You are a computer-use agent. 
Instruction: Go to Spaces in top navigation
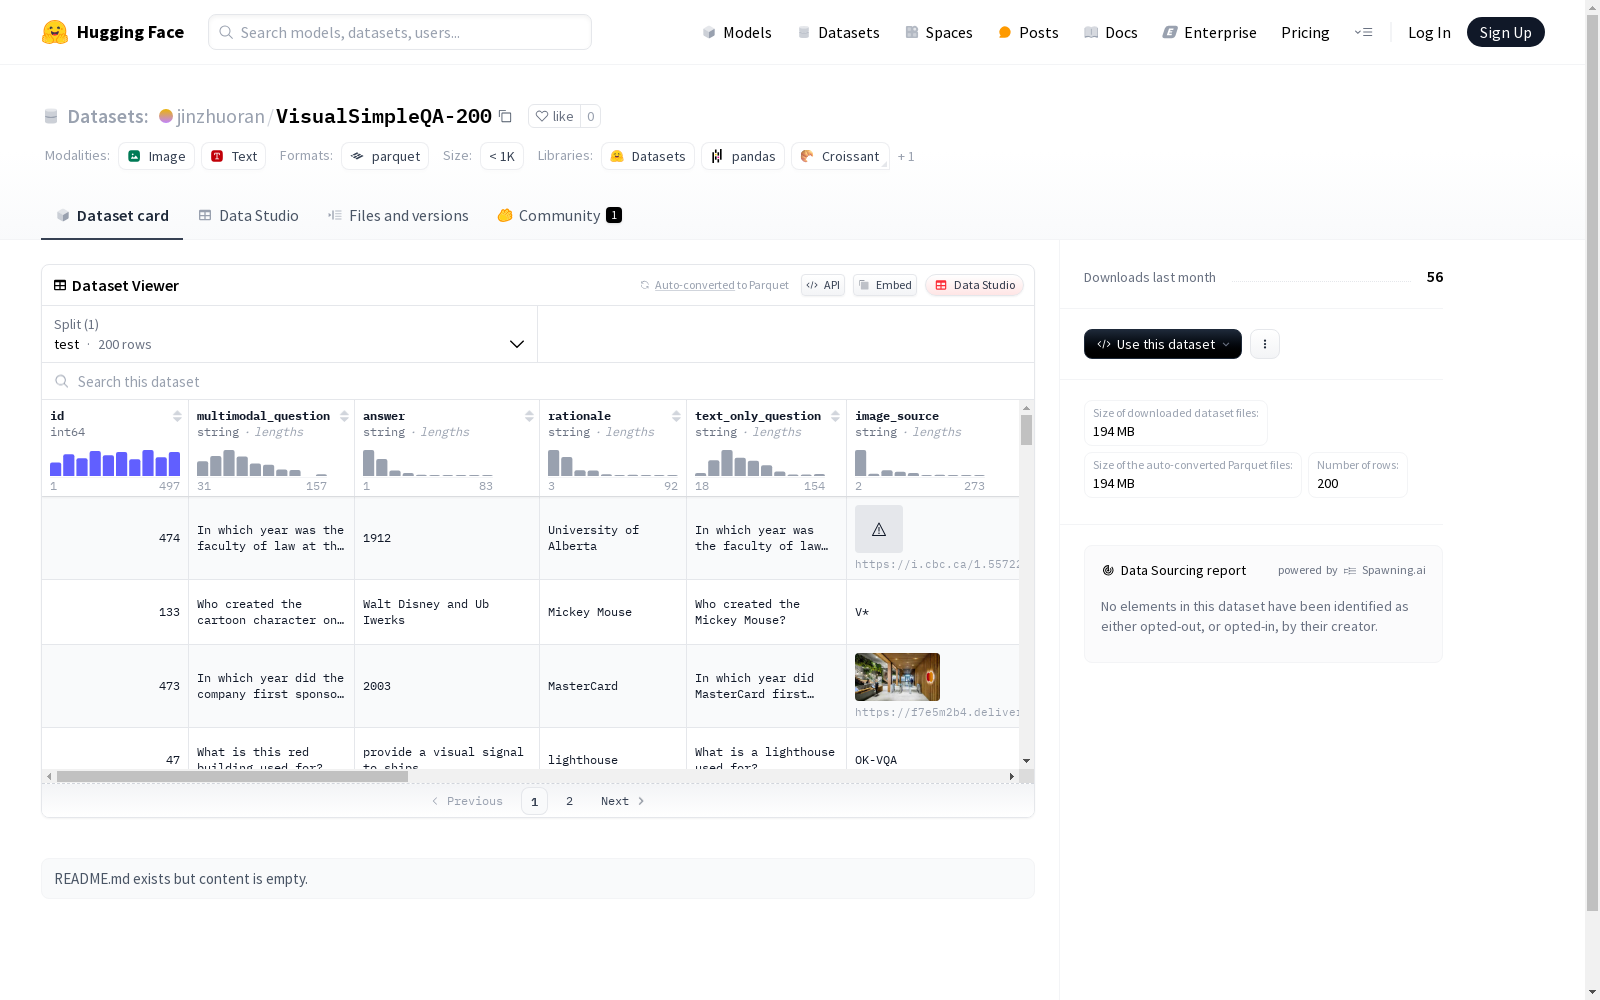pyautogui.click(x=939, y=32)
